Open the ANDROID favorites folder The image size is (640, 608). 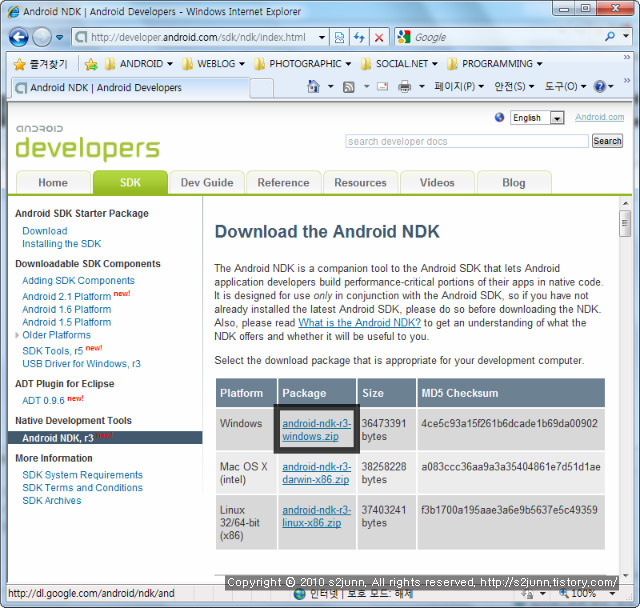(138, 64)
